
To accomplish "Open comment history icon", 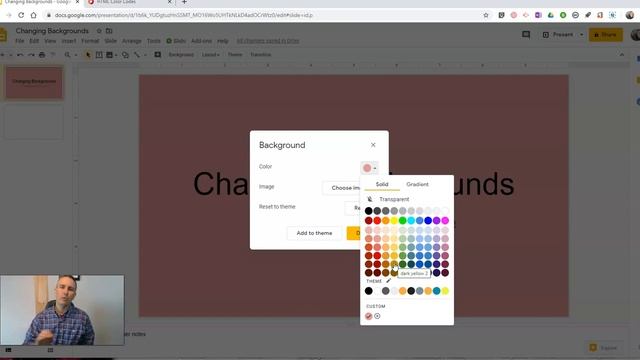I will (526, 35).
